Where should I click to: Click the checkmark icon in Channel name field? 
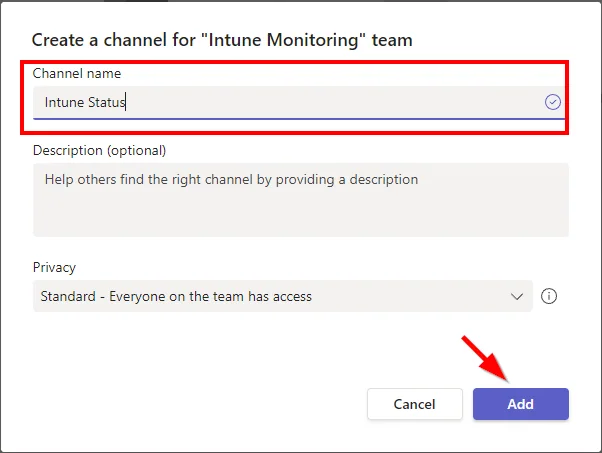(x=552, y=102)
